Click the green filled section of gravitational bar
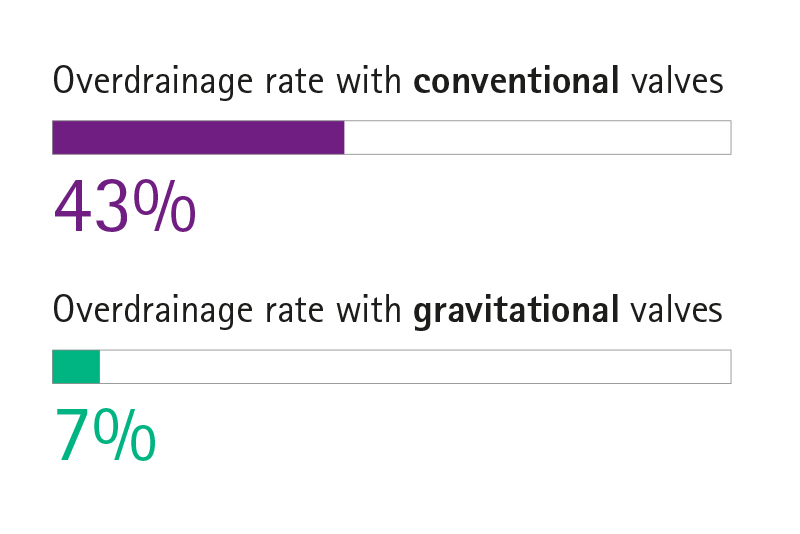This screenshot has width=800, height=534. (76, 367)
